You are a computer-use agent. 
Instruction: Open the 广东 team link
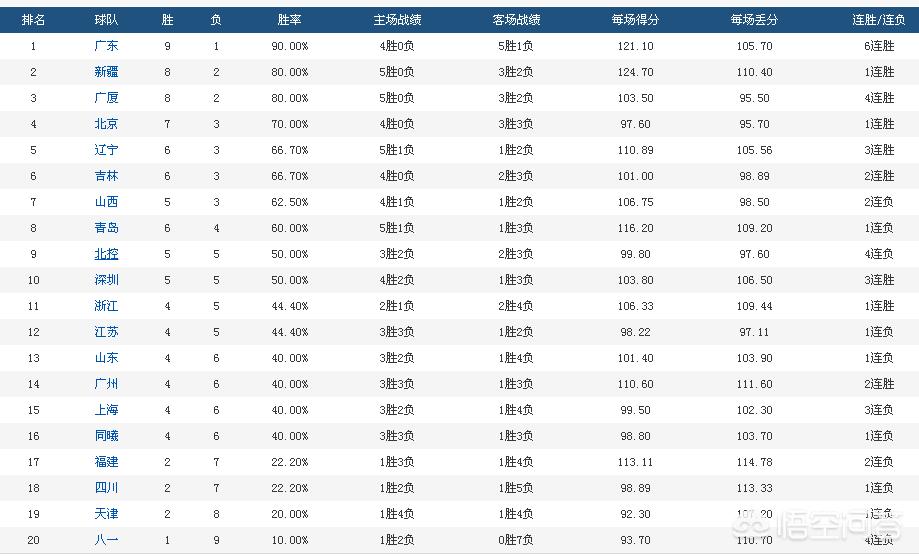(107, 46)
